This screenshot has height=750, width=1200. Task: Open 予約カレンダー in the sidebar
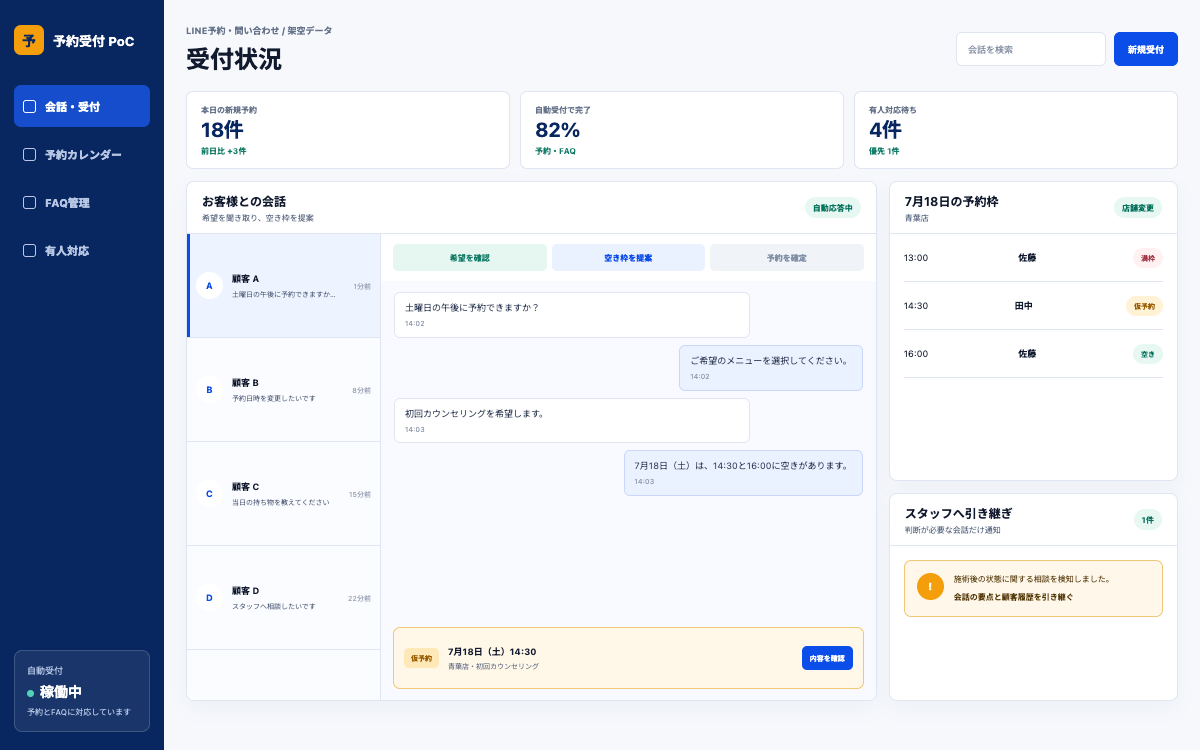(x=82, y=154)
